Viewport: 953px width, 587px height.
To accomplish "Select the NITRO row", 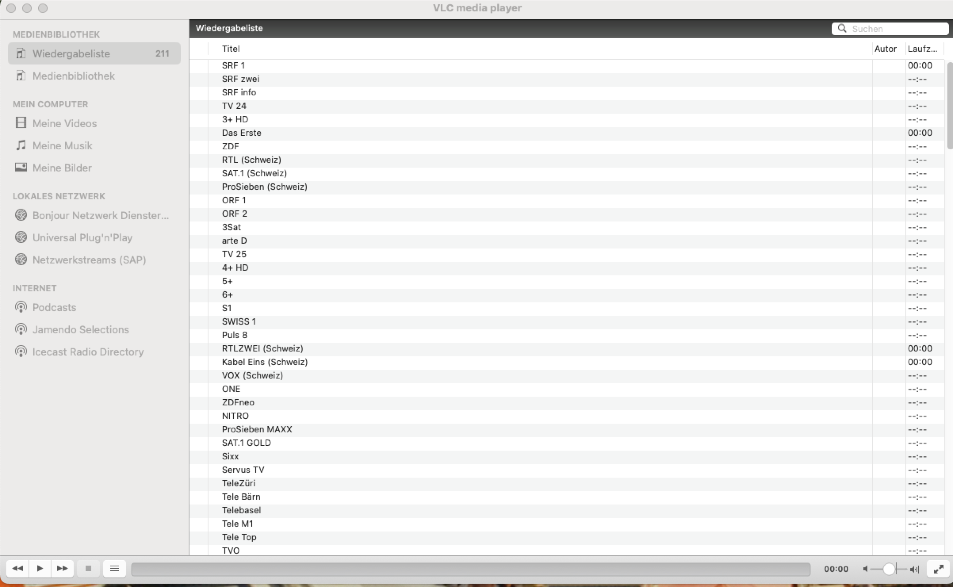I will 567,416.
